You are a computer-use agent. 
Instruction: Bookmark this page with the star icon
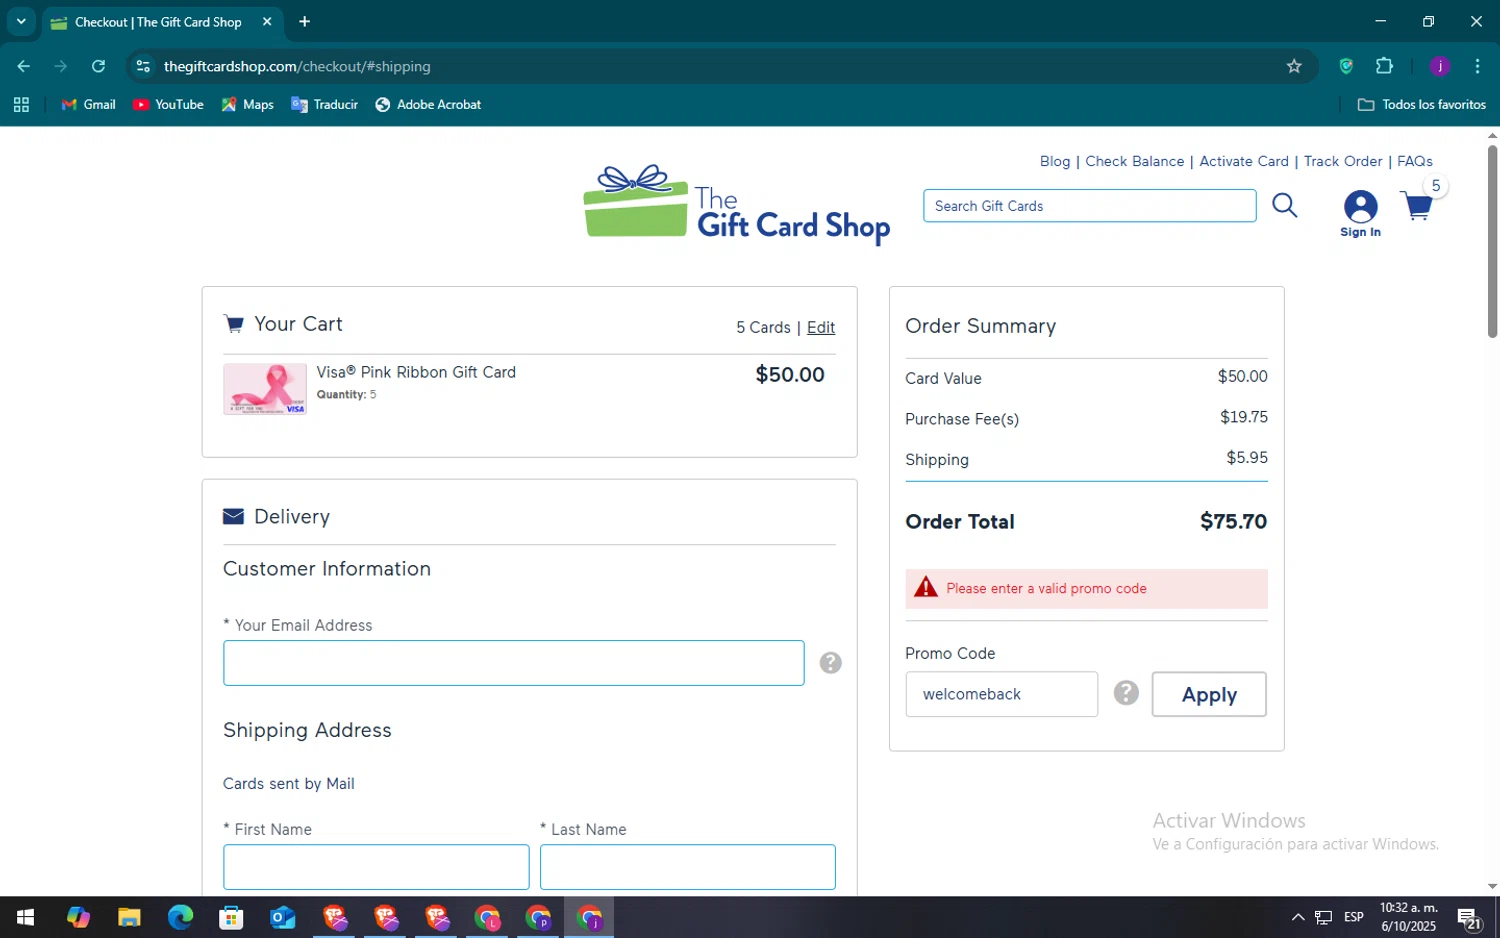pos(1294,66)
